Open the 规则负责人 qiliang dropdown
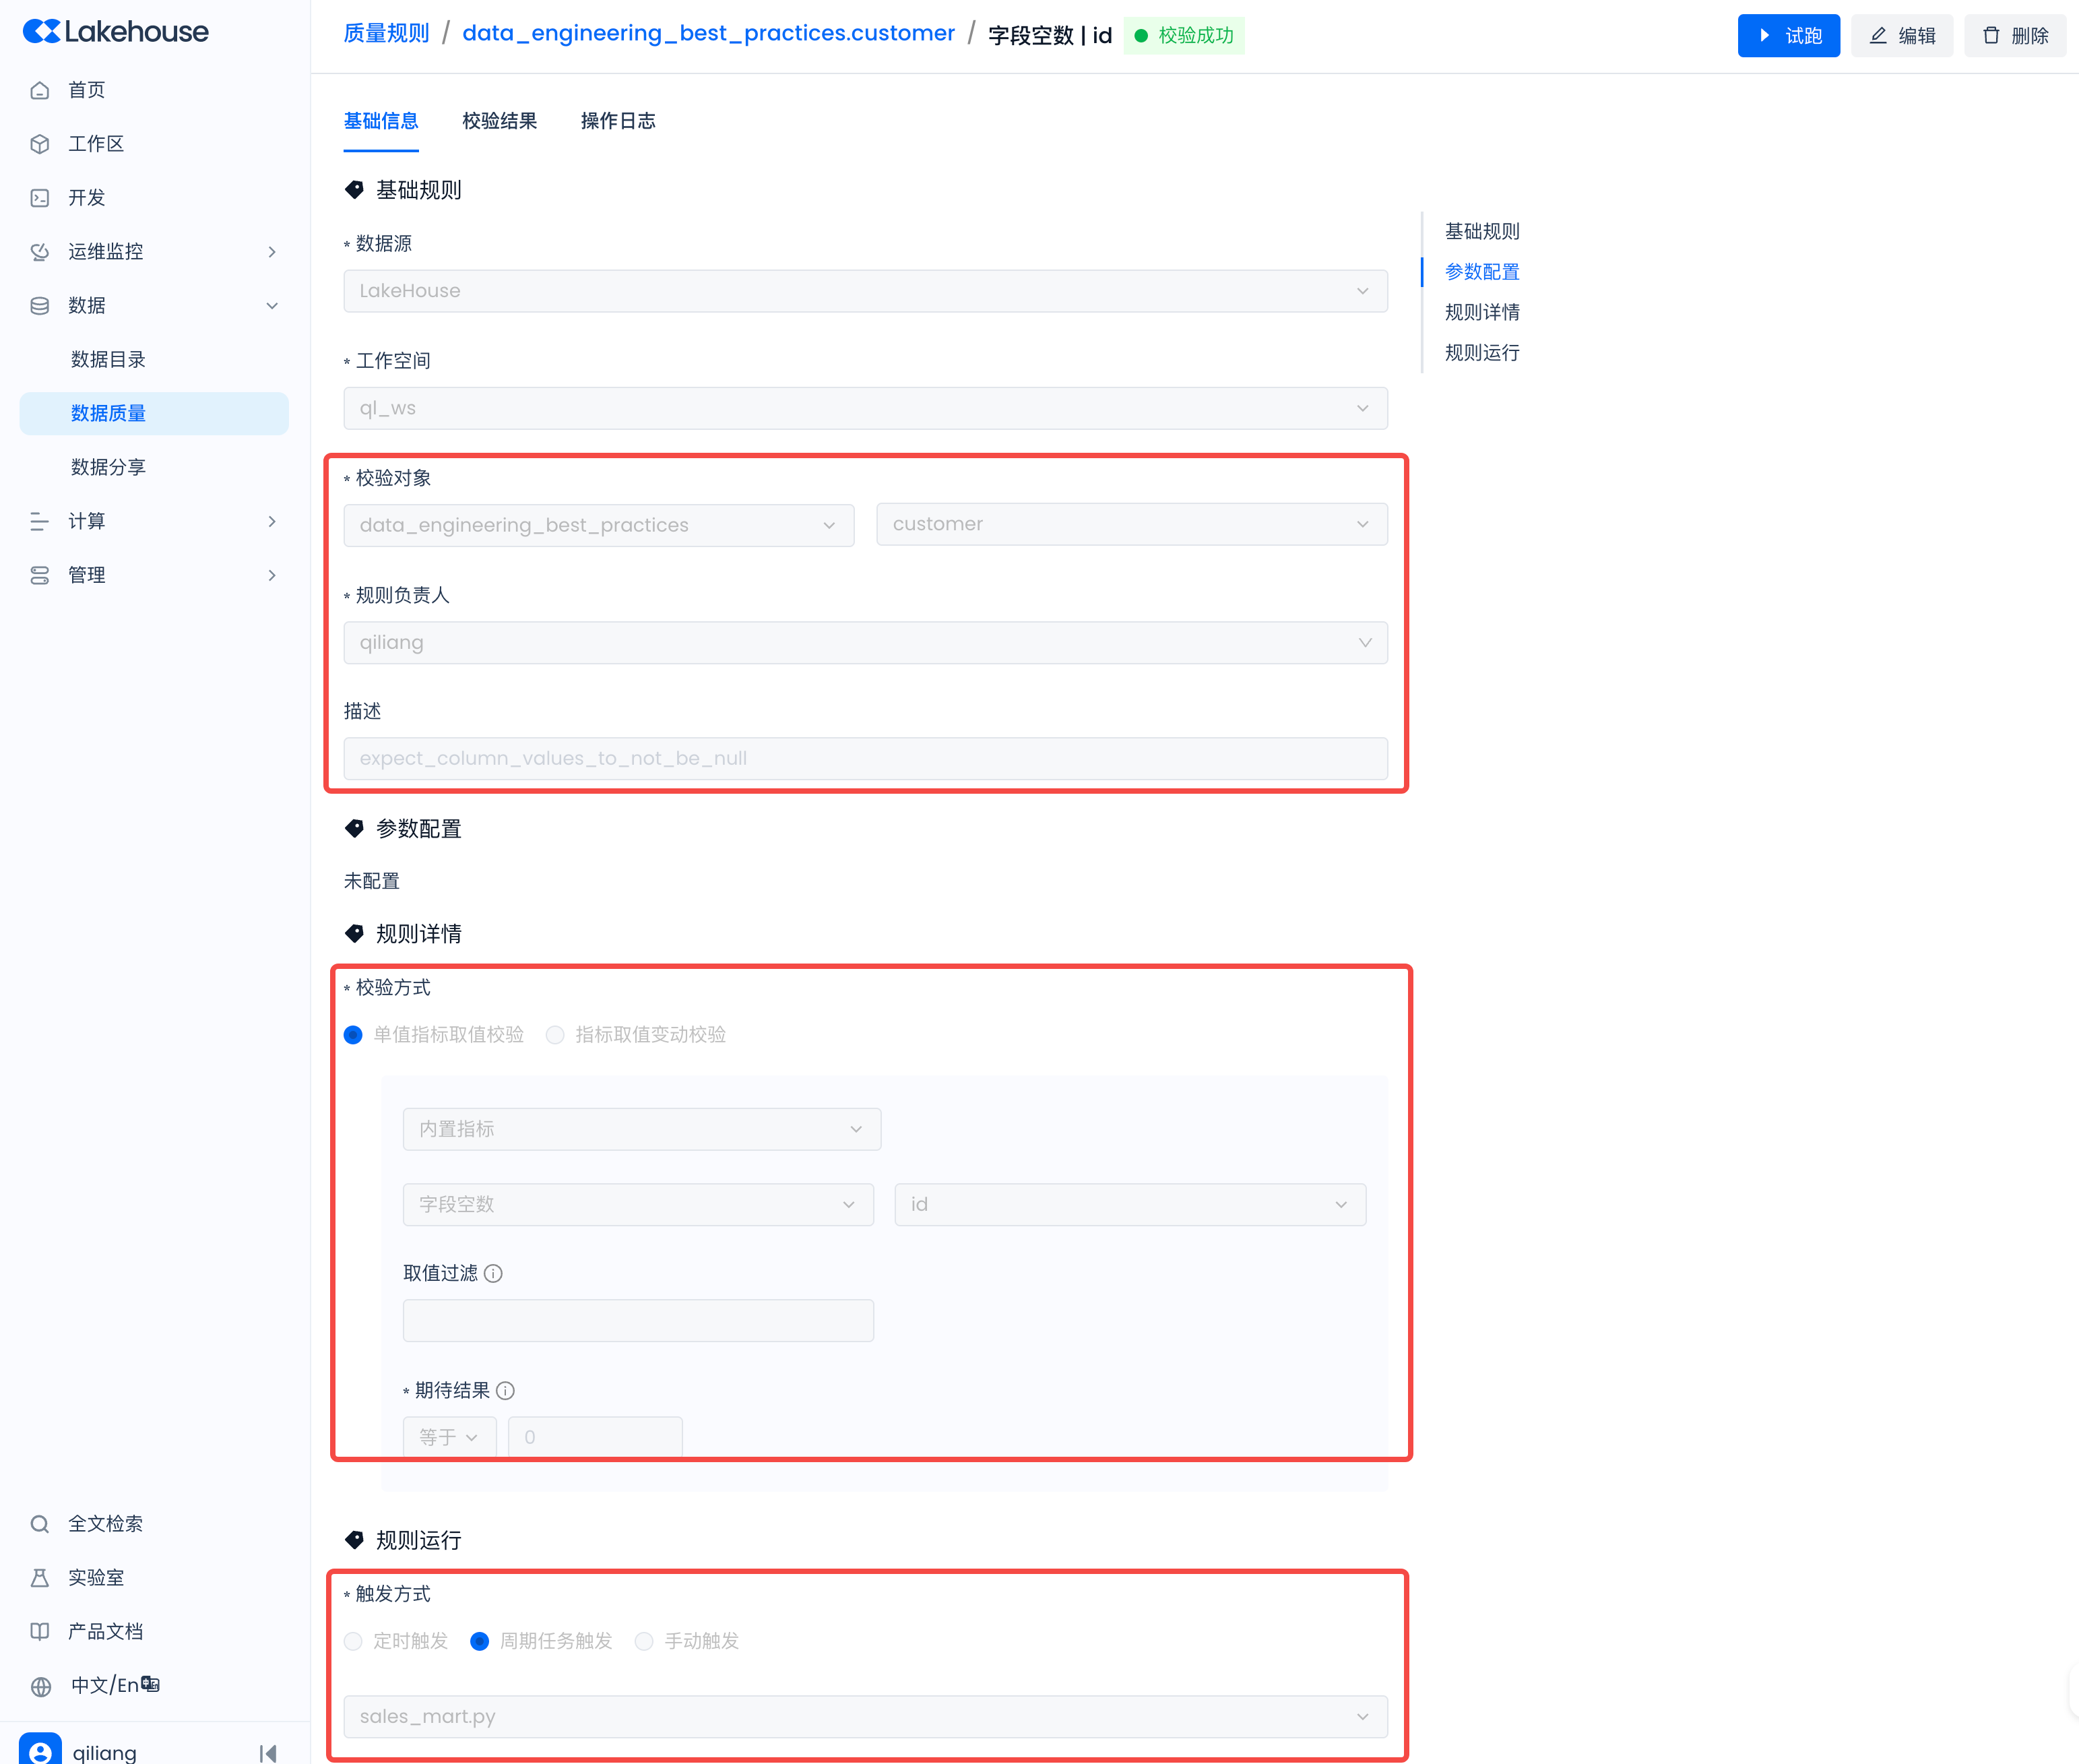Viewport: 2079px width, 1764px height. [x=865, y=643]
